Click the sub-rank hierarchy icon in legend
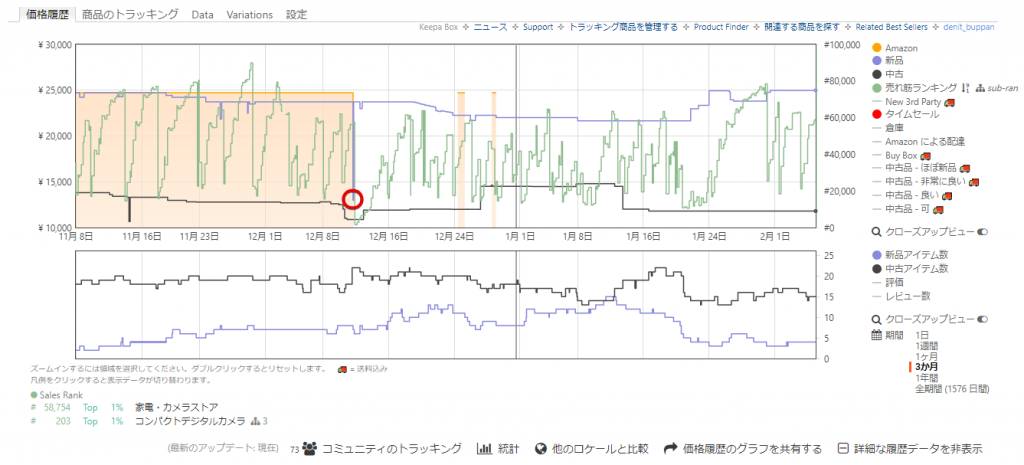Screen dimensions: 1024x465 pyautogui.click(x=978, y=89)
